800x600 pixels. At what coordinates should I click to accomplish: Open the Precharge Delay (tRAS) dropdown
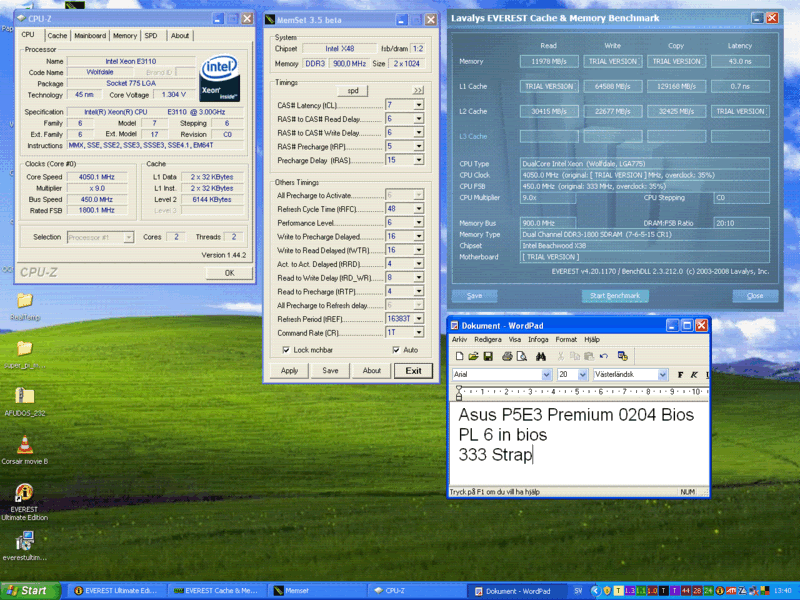418,160
